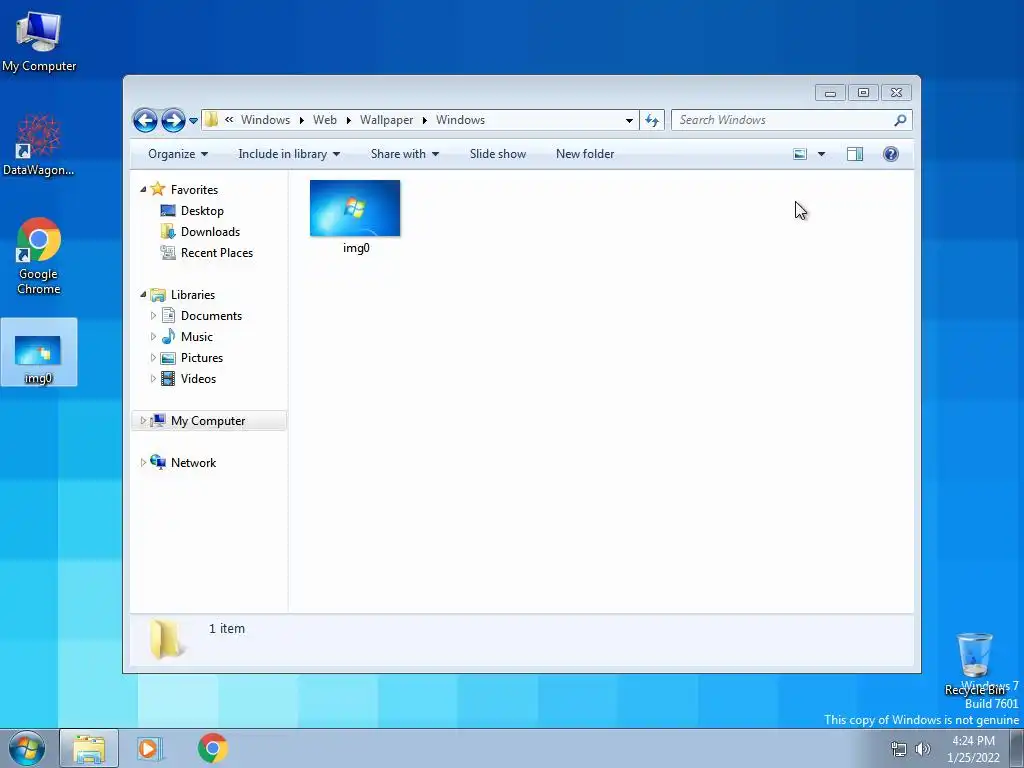
Task: Launch Windows Media Player from taskbar
Action: point(150,748)
